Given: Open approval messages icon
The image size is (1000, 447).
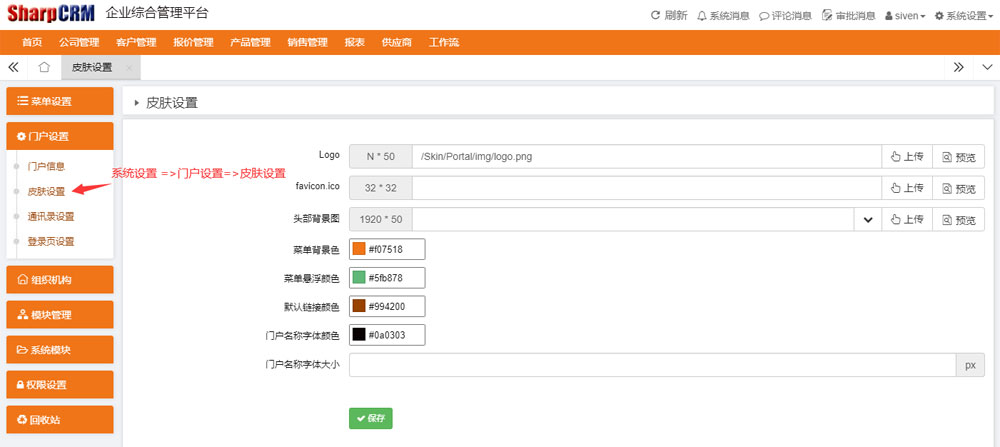Looking at the screenshot, I should [x=826, y=16].
